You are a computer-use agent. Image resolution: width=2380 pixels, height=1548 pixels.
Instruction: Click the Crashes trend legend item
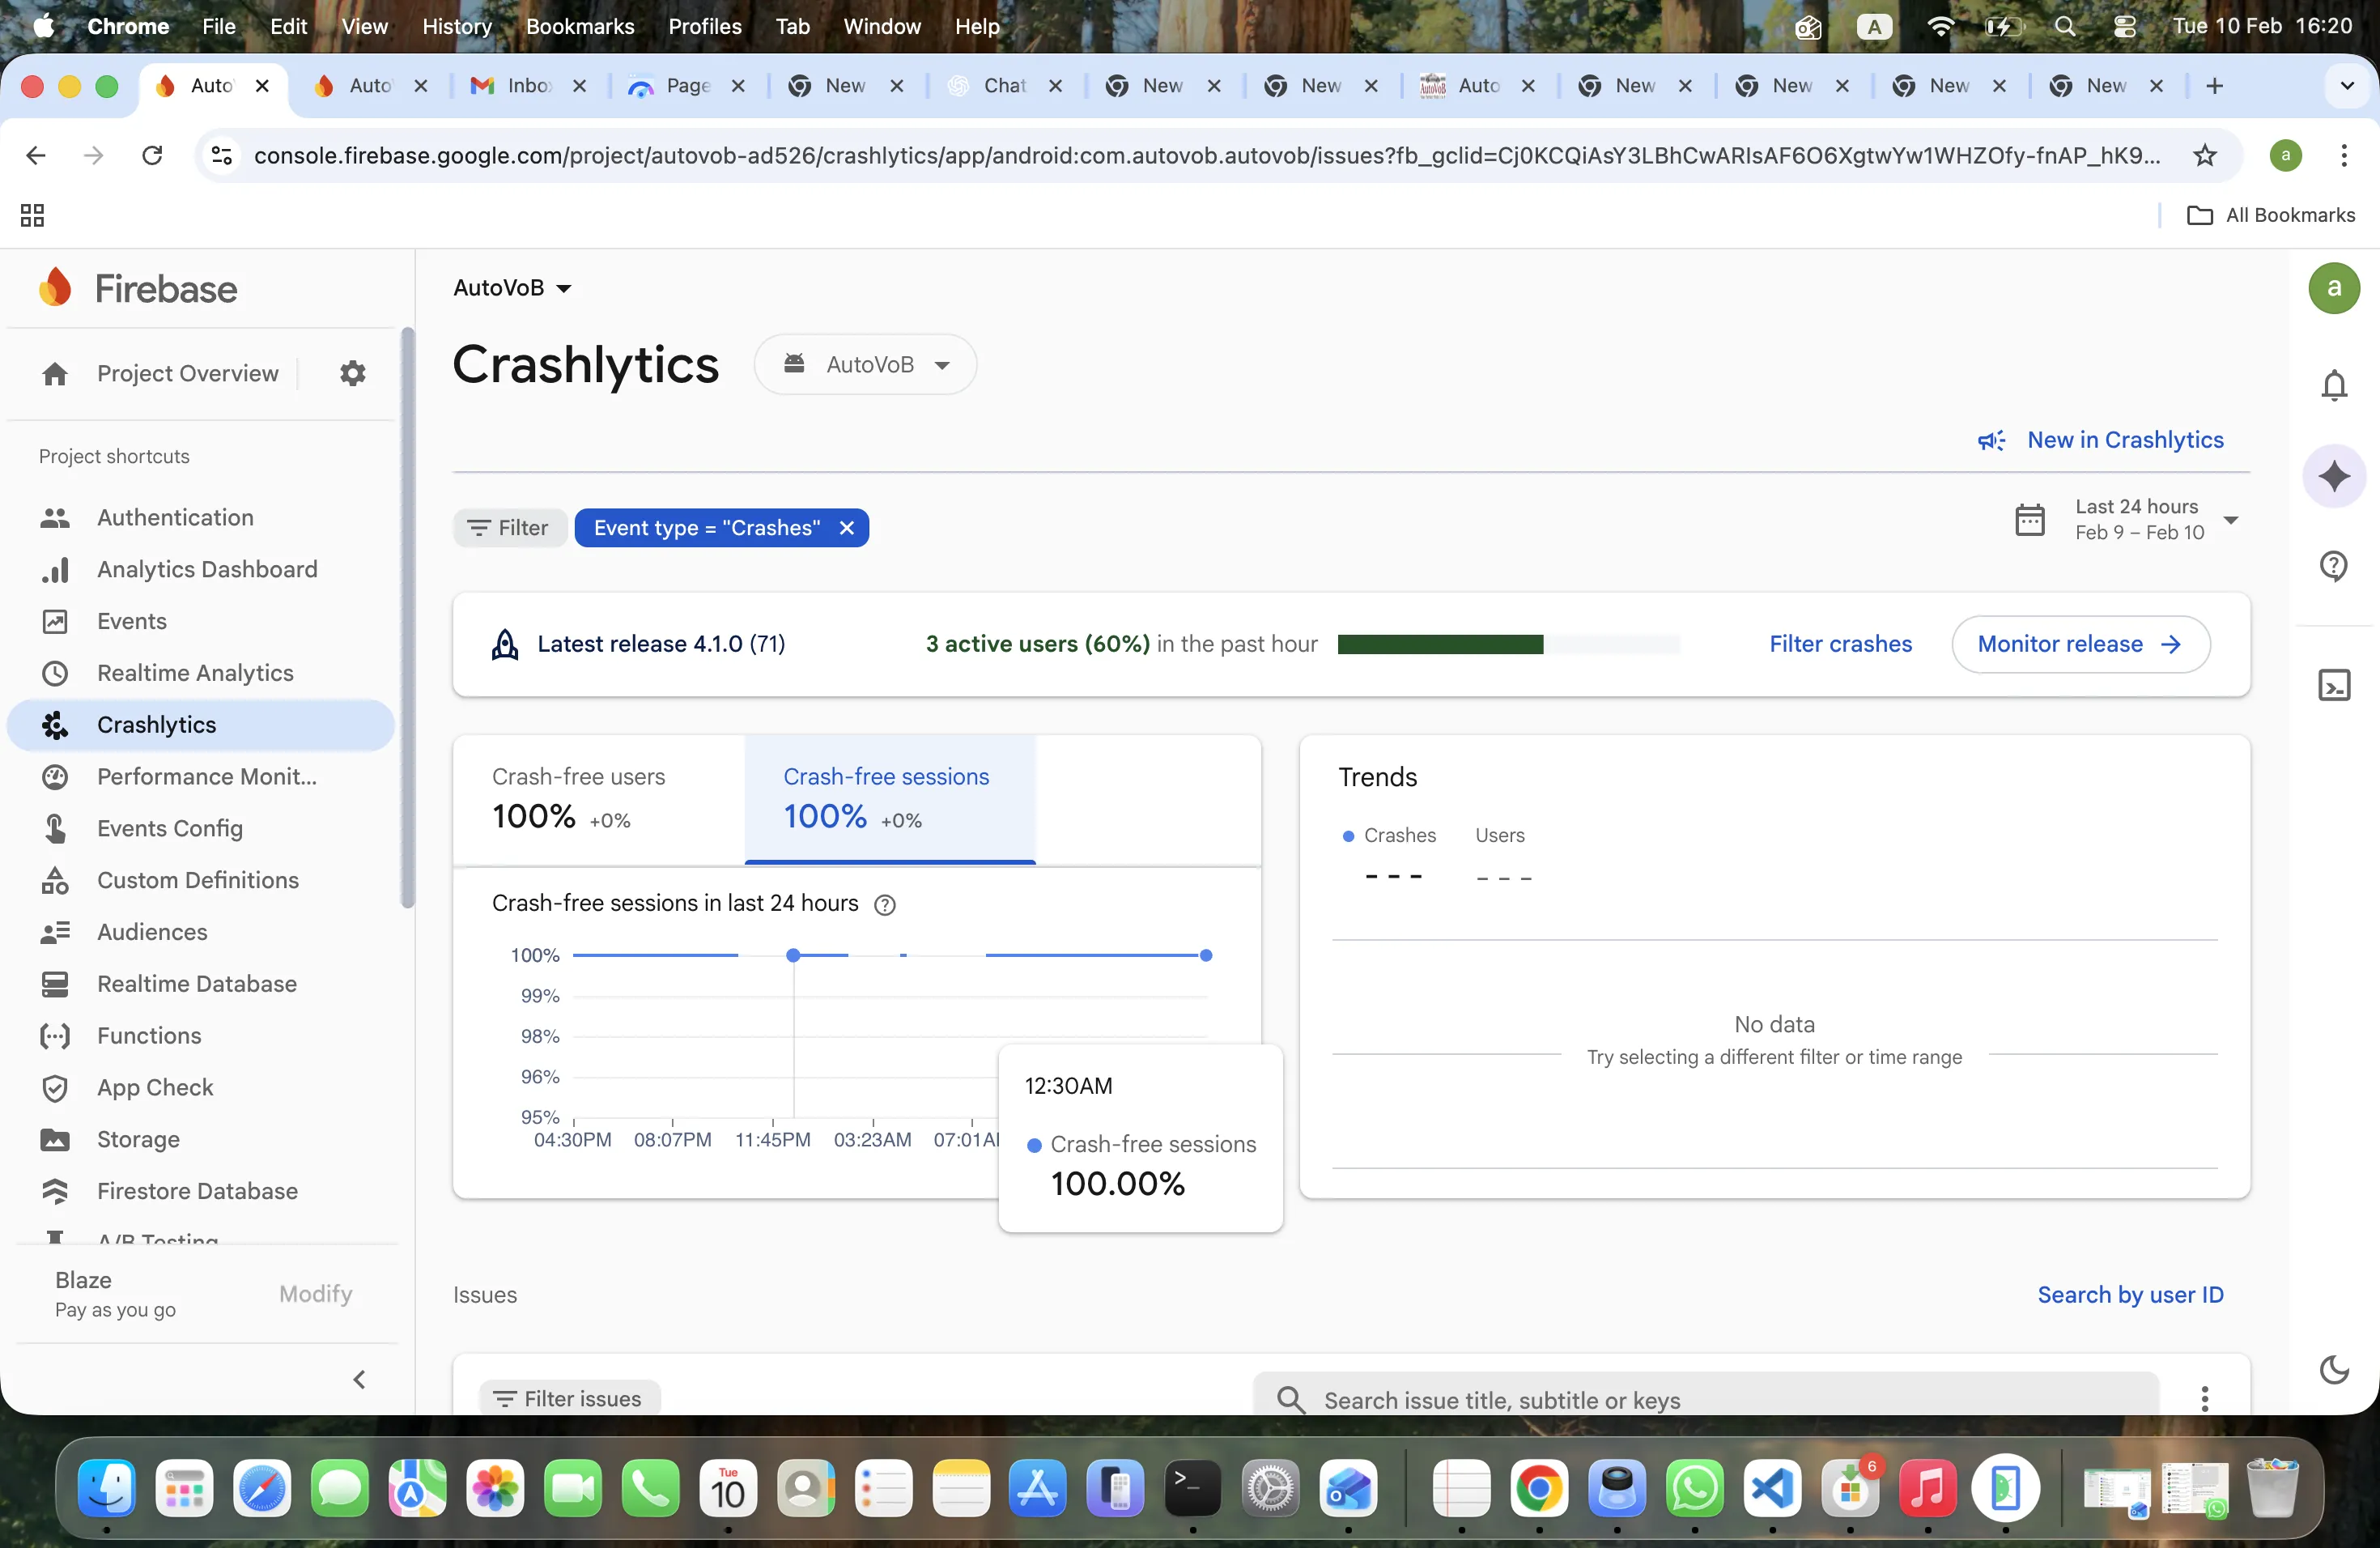pyautogui.click(x=1389, y=836)
